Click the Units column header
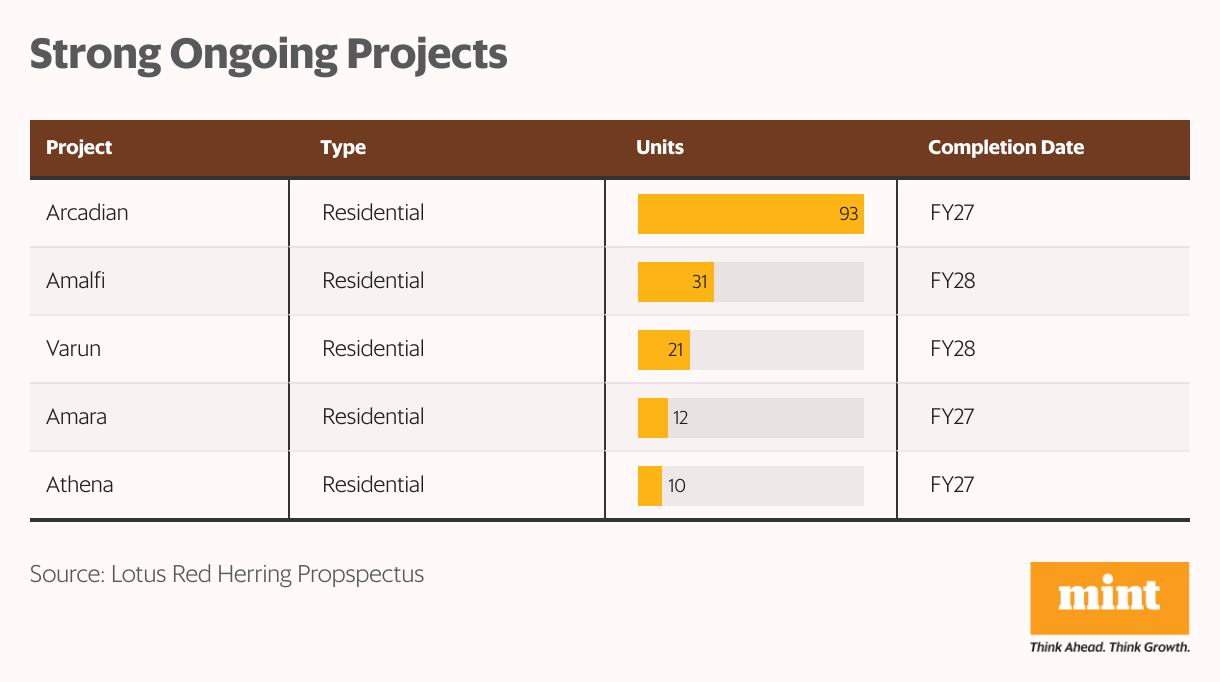This screenshot has width=1220, height=682. [660, 147]
